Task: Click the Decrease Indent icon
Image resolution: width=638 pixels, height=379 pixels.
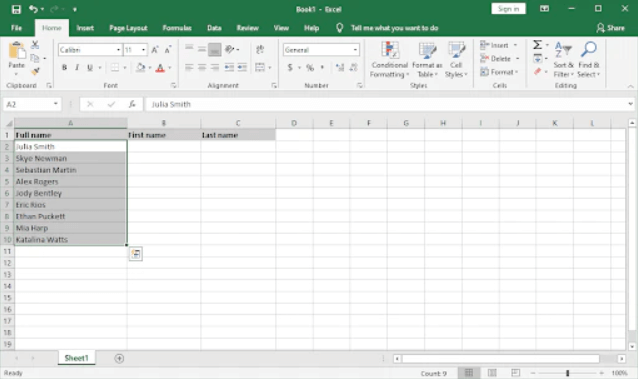Action: [229, 68]
